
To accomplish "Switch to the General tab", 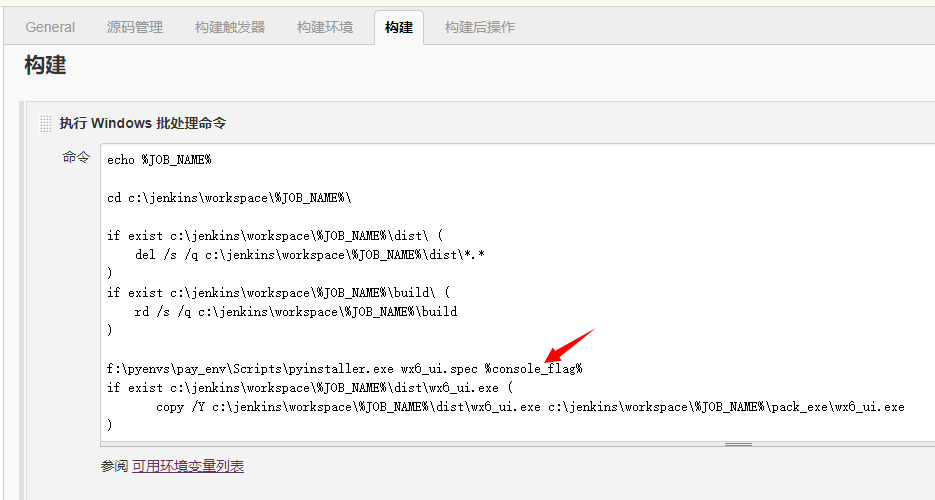I will pyautogui.click(x=50, y=27).
